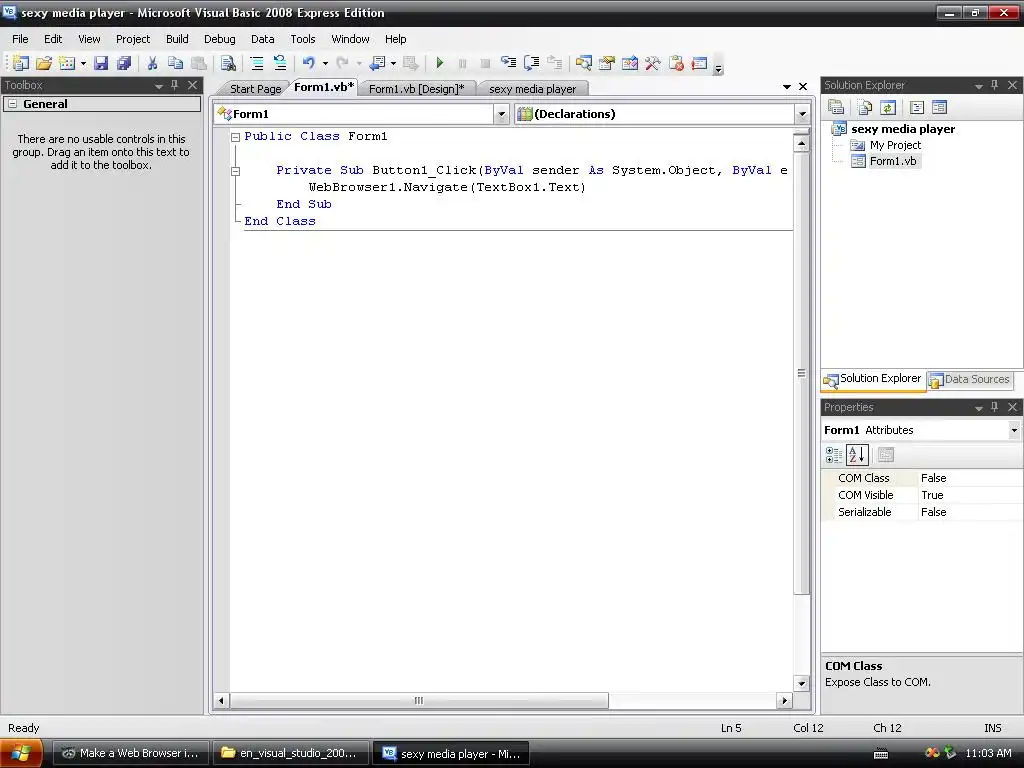Viewport: 1024px width, 768px height.
Task: Collapse the General group in Toolbox
Action: (x=12, y=104)
